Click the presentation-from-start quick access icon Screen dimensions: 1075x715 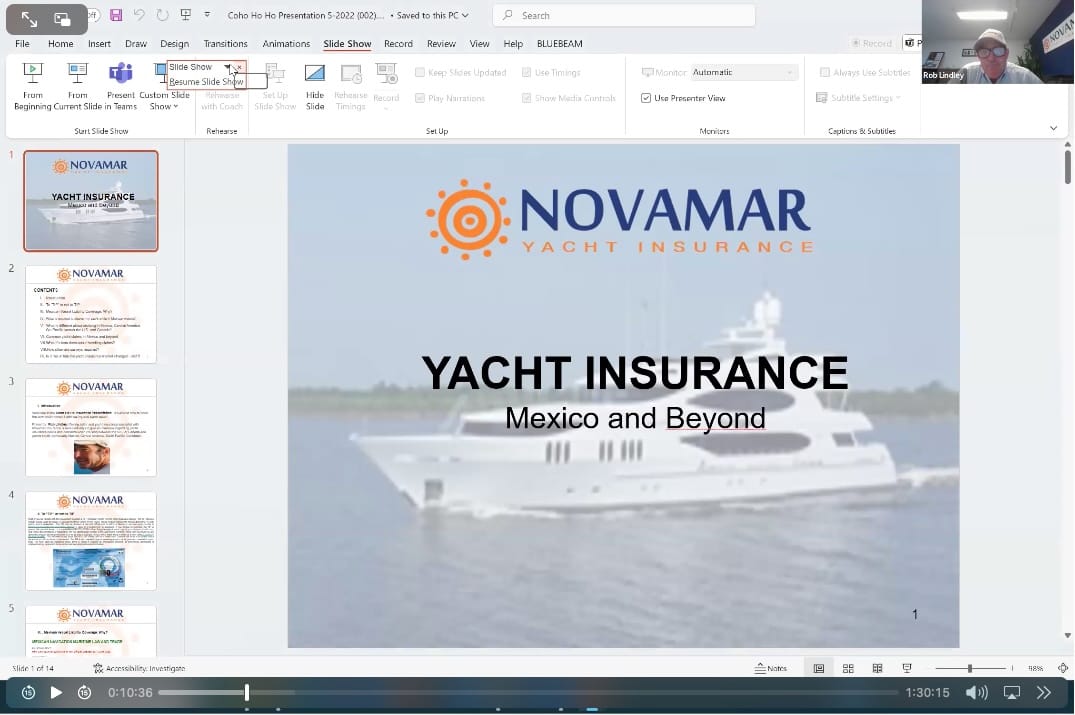[x=185, y=15]
